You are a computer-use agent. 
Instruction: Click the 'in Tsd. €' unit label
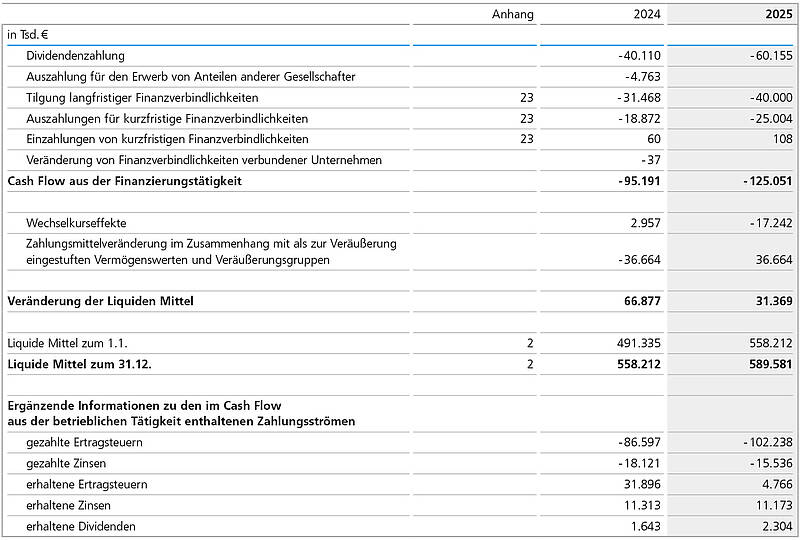click(x=28, y=35)
